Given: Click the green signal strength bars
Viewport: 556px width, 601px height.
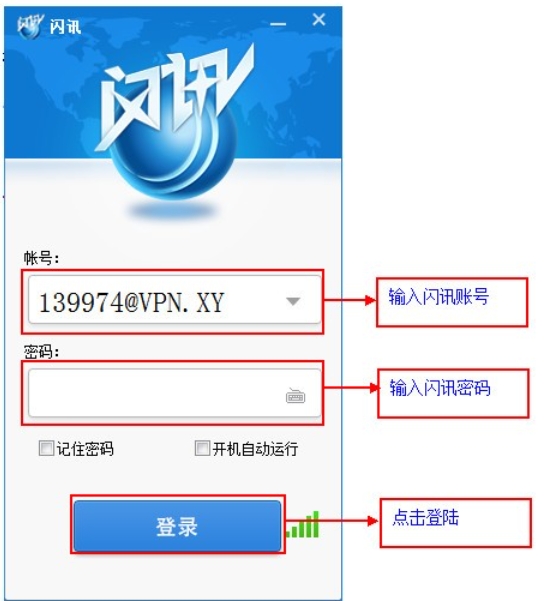Looking at the screenshot, I should 303,524.
